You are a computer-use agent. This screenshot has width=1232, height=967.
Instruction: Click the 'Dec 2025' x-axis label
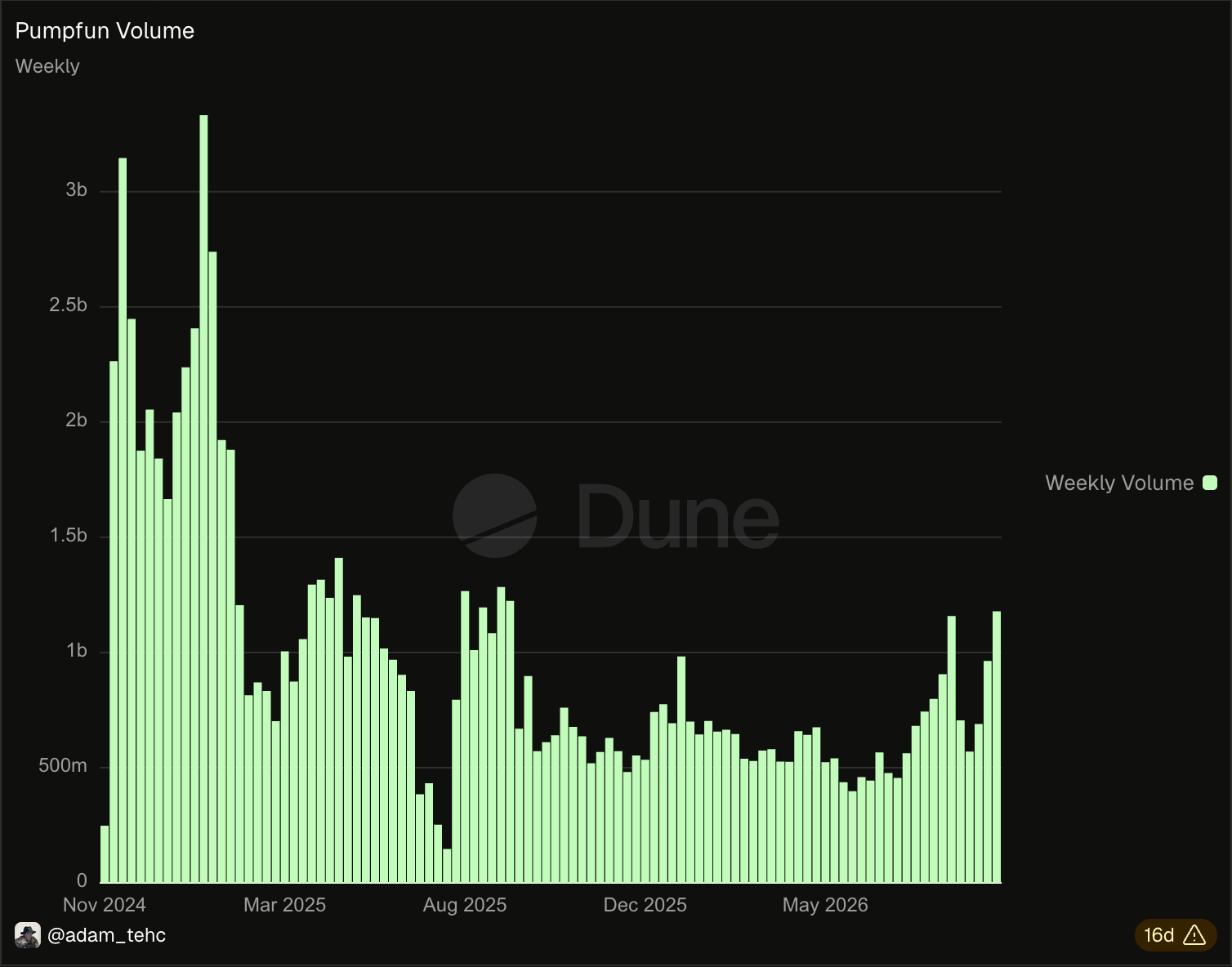(x=645, y=905)
